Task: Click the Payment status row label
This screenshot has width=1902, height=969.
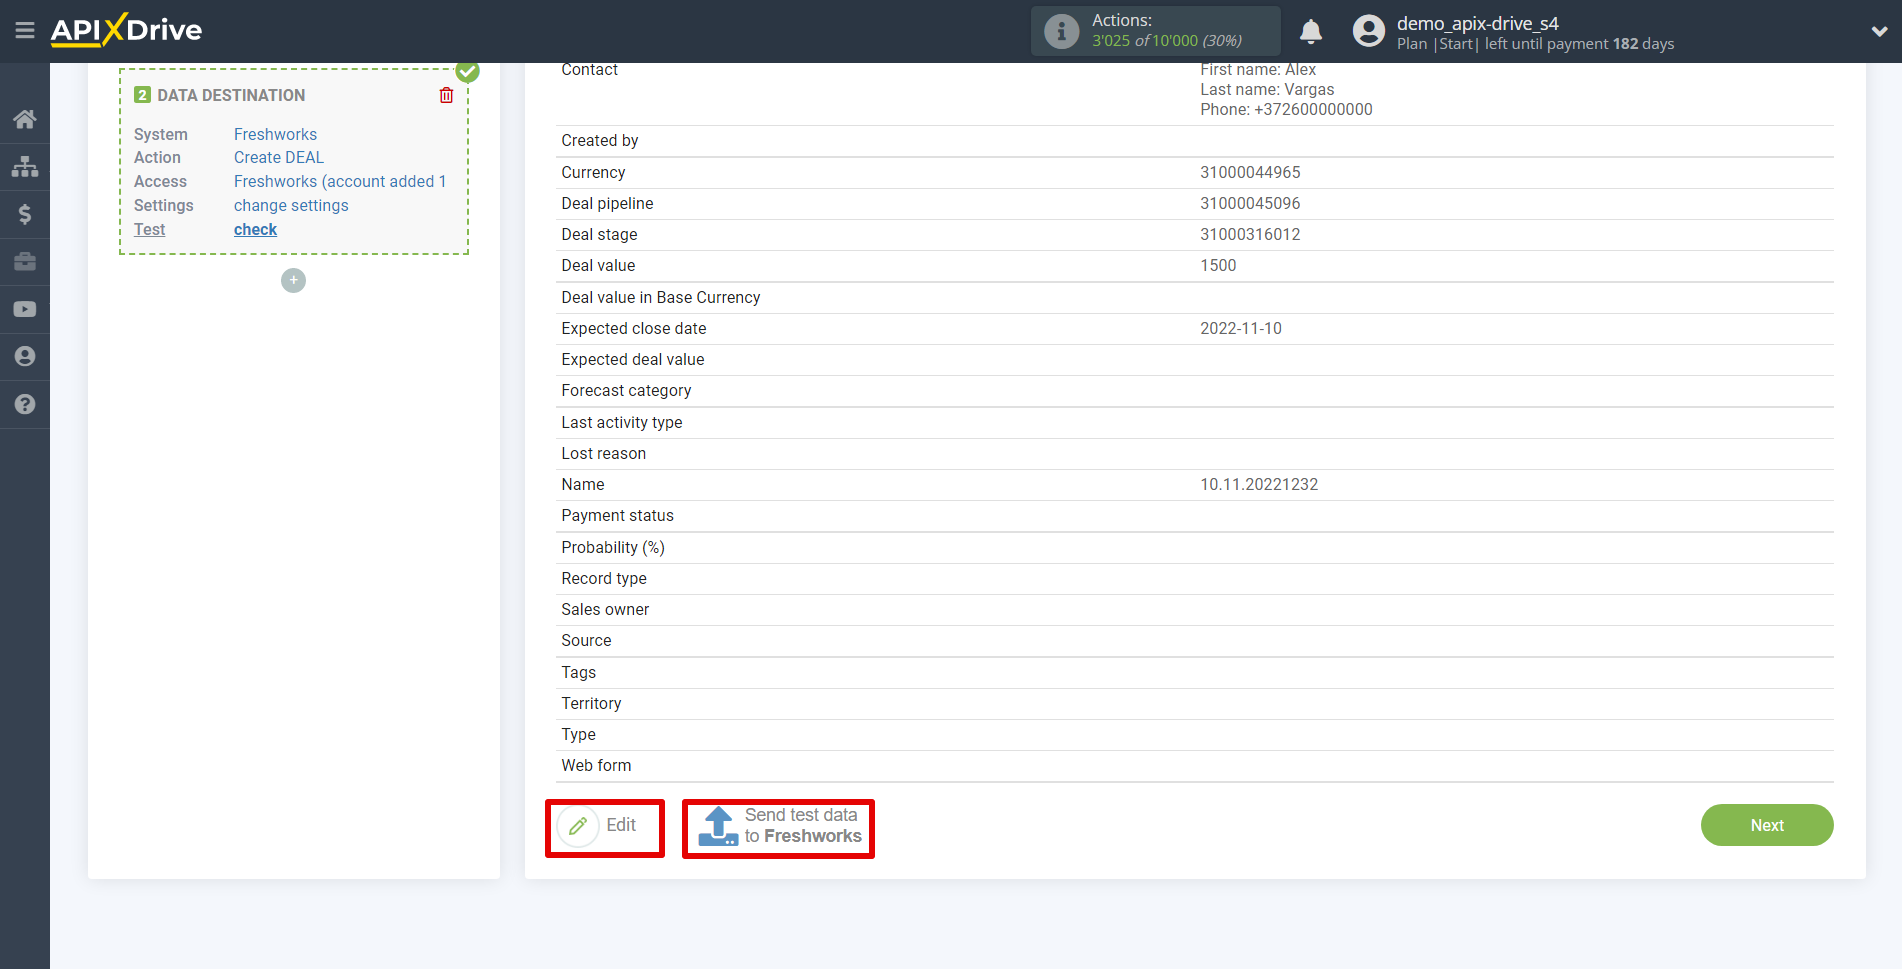Action: (x=617, y=515)
